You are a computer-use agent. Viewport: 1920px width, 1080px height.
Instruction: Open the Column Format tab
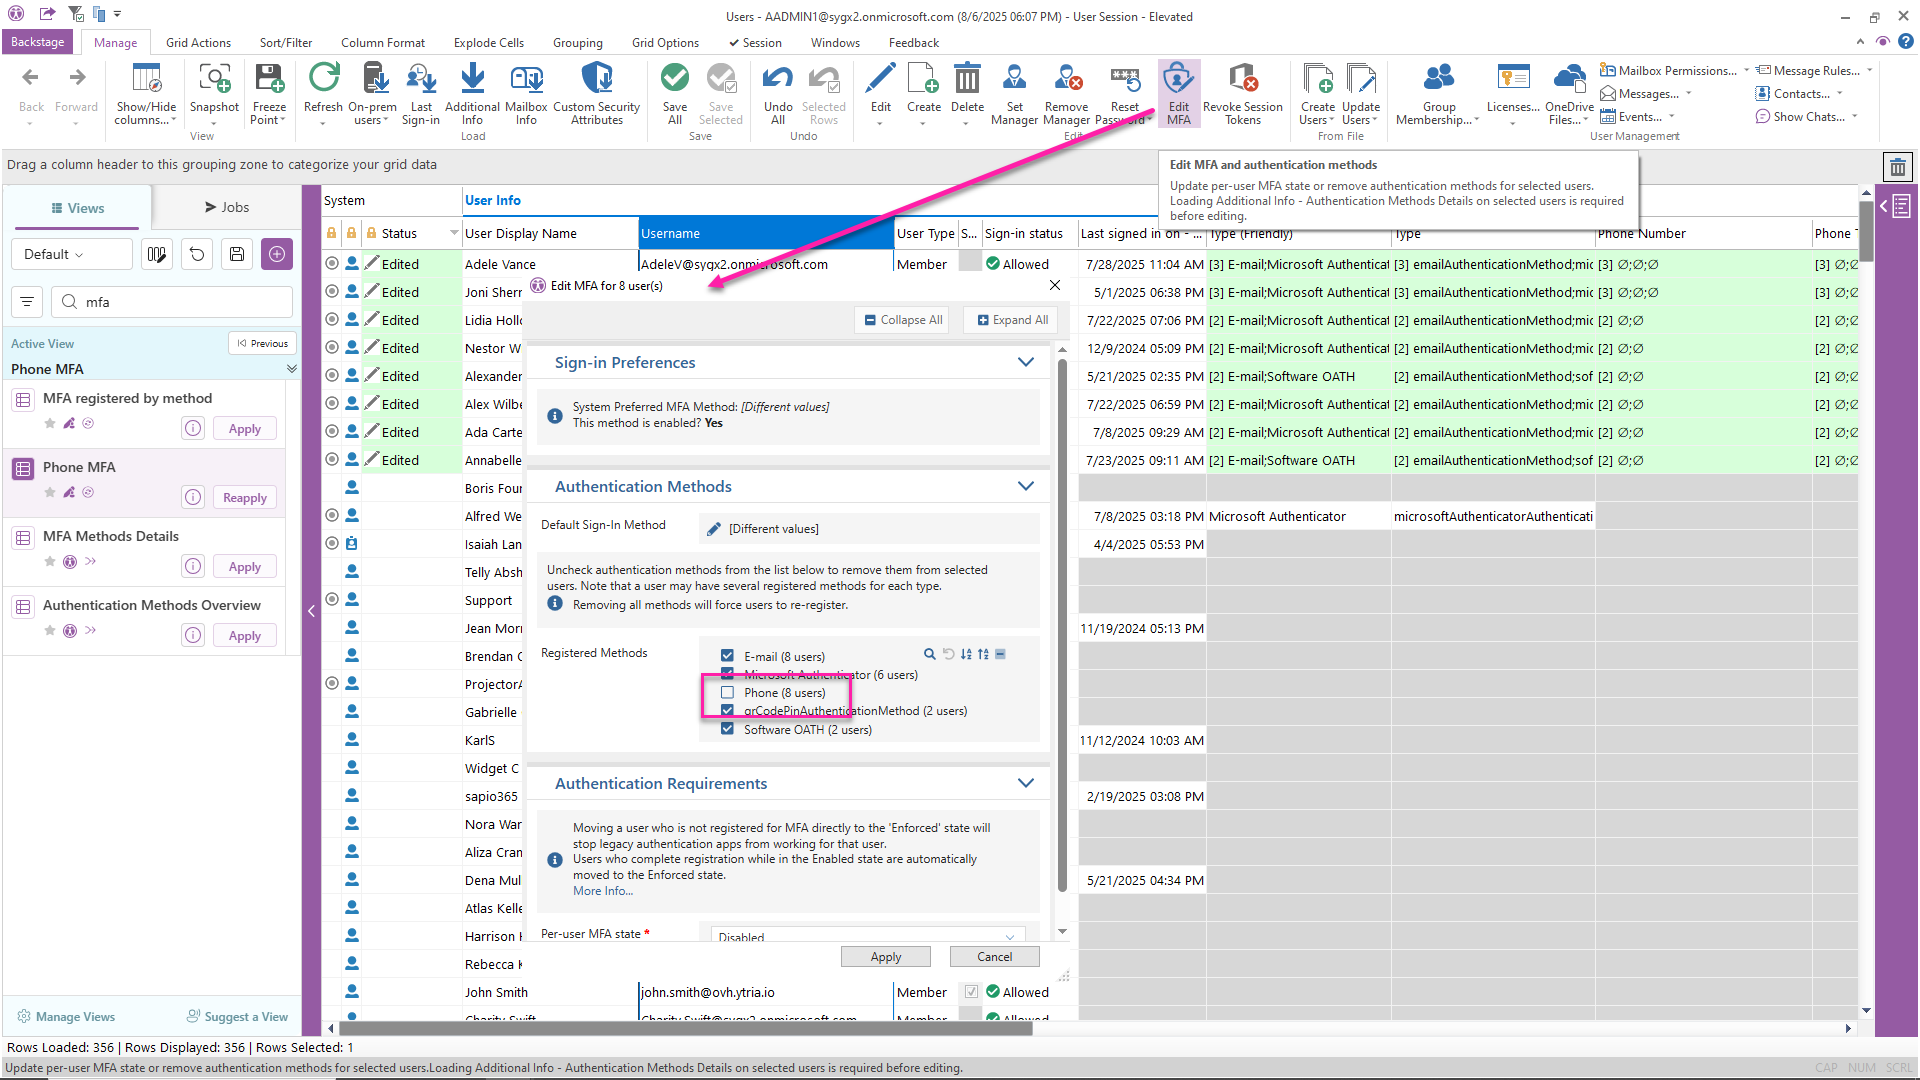pyautogui.click(x=383, y=42)
